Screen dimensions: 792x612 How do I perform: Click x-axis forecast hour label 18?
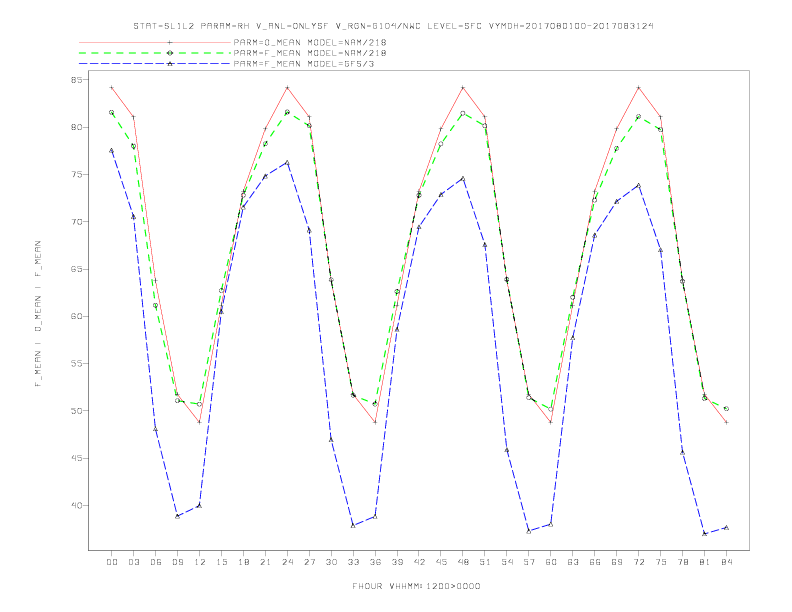(243, 562)
